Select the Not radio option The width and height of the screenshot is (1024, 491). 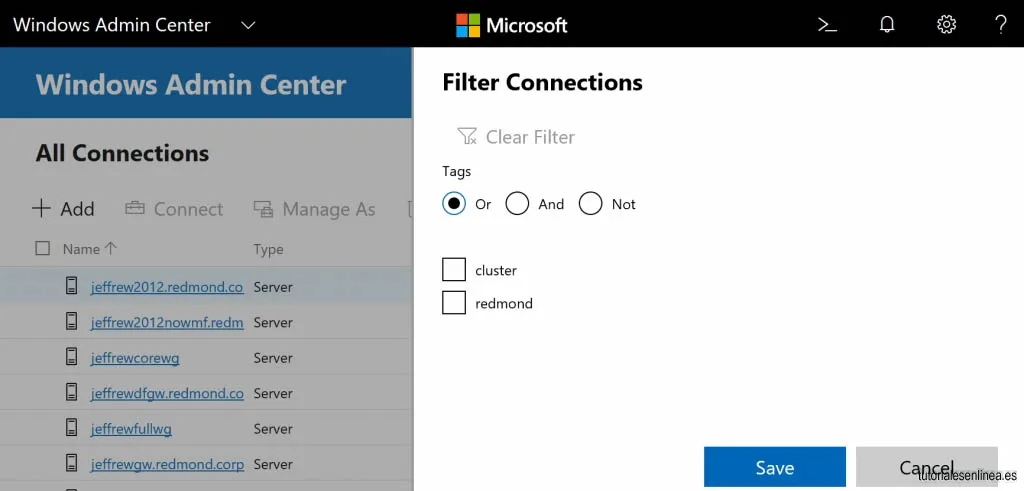pyautogui.click(x=590, y=204)
